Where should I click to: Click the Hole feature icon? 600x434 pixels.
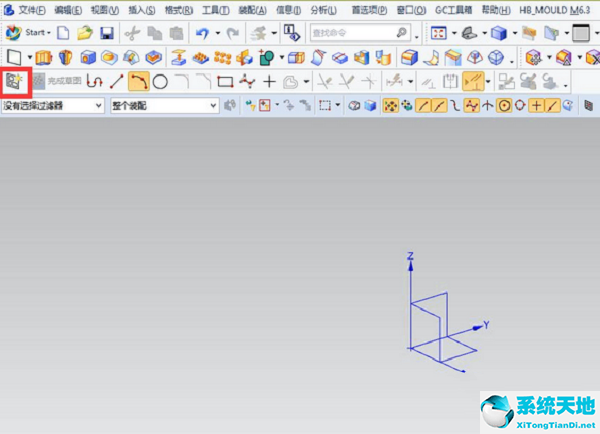[x=88, y=58]
